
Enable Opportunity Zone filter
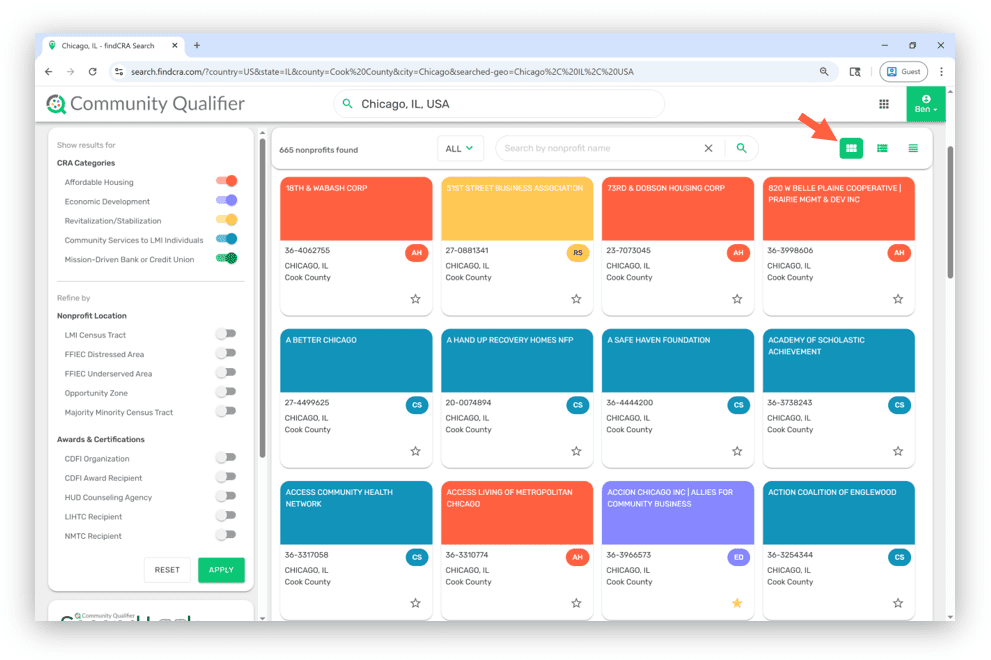226,392
